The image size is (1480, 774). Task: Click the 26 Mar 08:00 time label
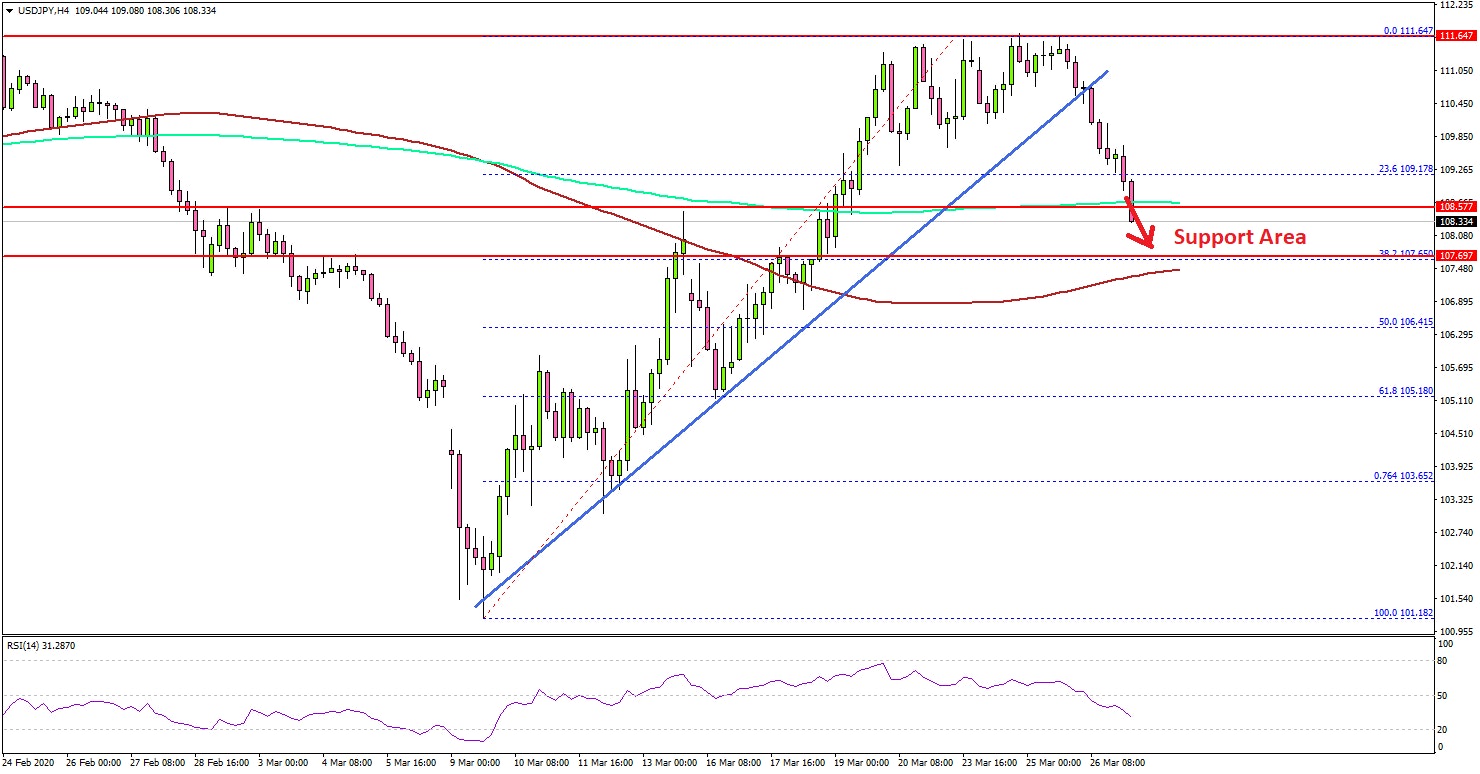point(1115,762)
